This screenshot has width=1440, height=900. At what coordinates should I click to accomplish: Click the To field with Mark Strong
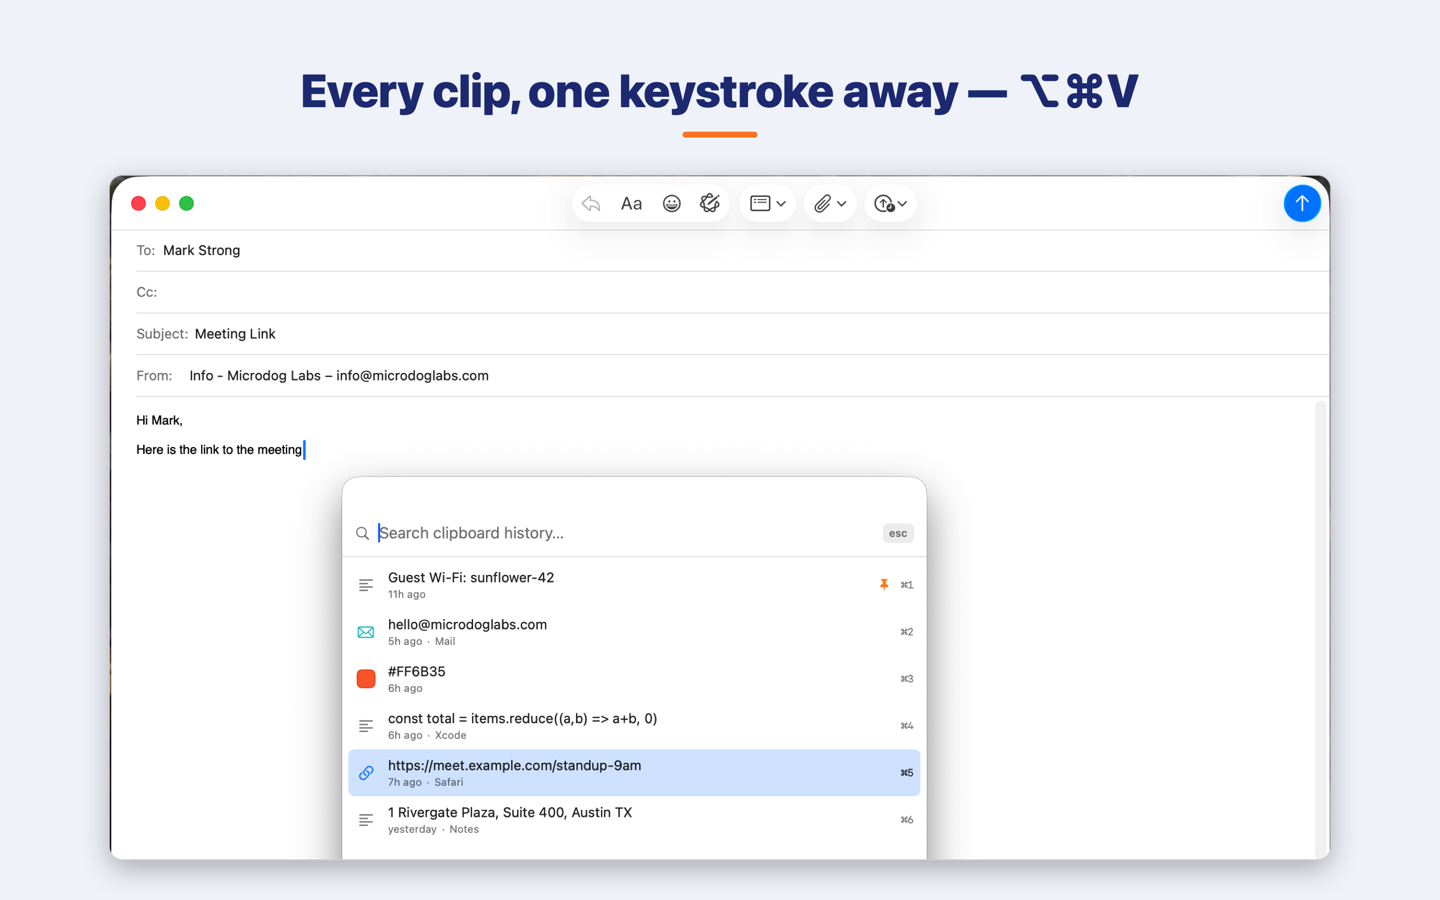pos(732,250)
